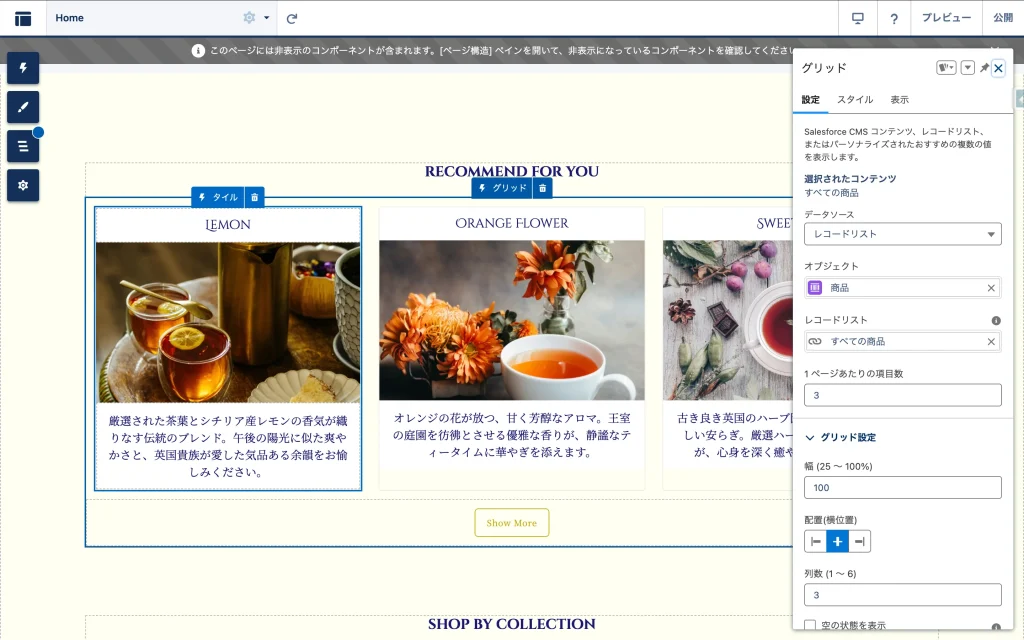Open the Home page dropdown arrow

[267, 18]
